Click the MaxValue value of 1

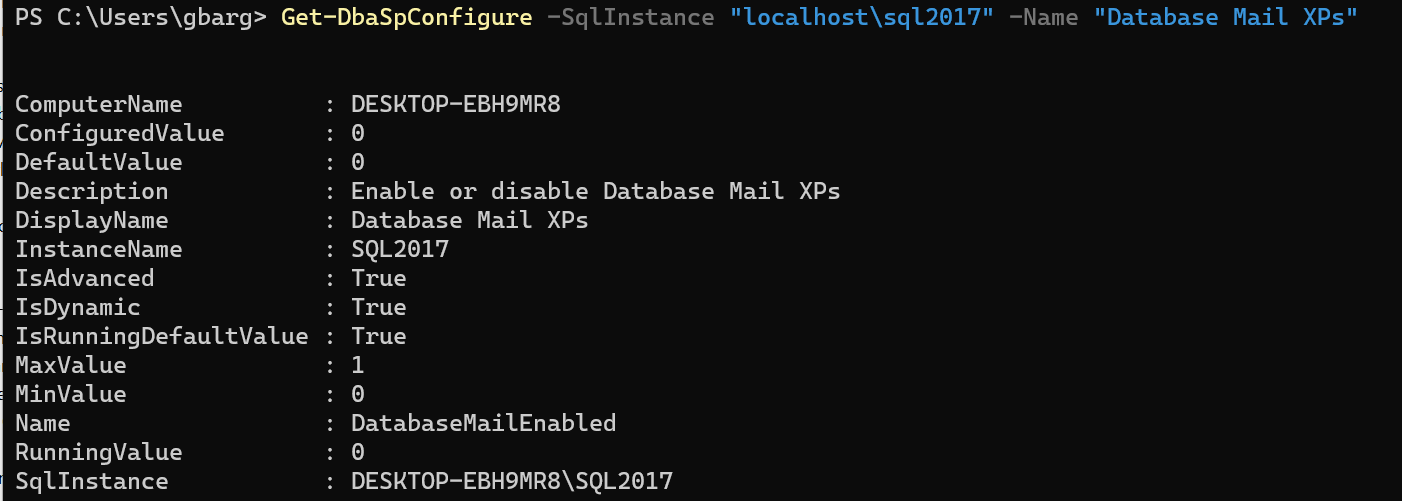[358, 365]
